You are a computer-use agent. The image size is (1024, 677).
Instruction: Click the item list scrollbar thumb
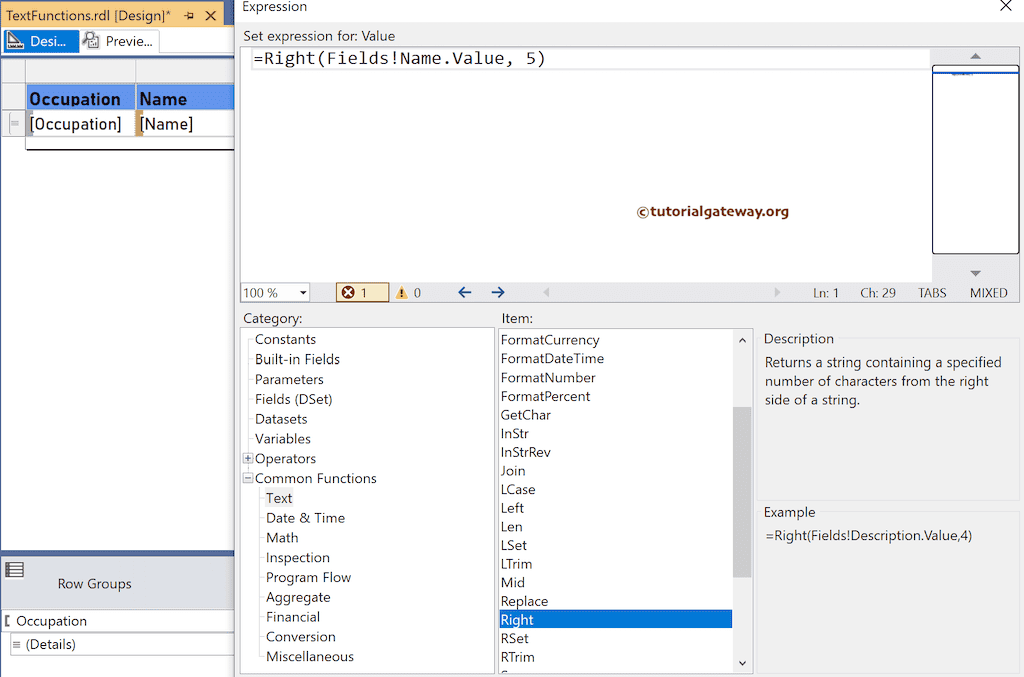point(742,465)
